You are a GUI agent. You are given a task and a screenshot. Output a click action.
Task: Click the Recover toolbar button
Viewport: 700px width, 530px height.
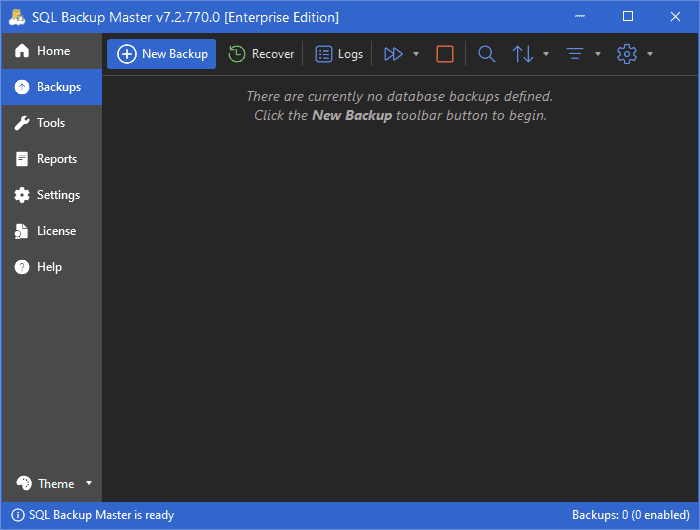click(x=261, y=54)
